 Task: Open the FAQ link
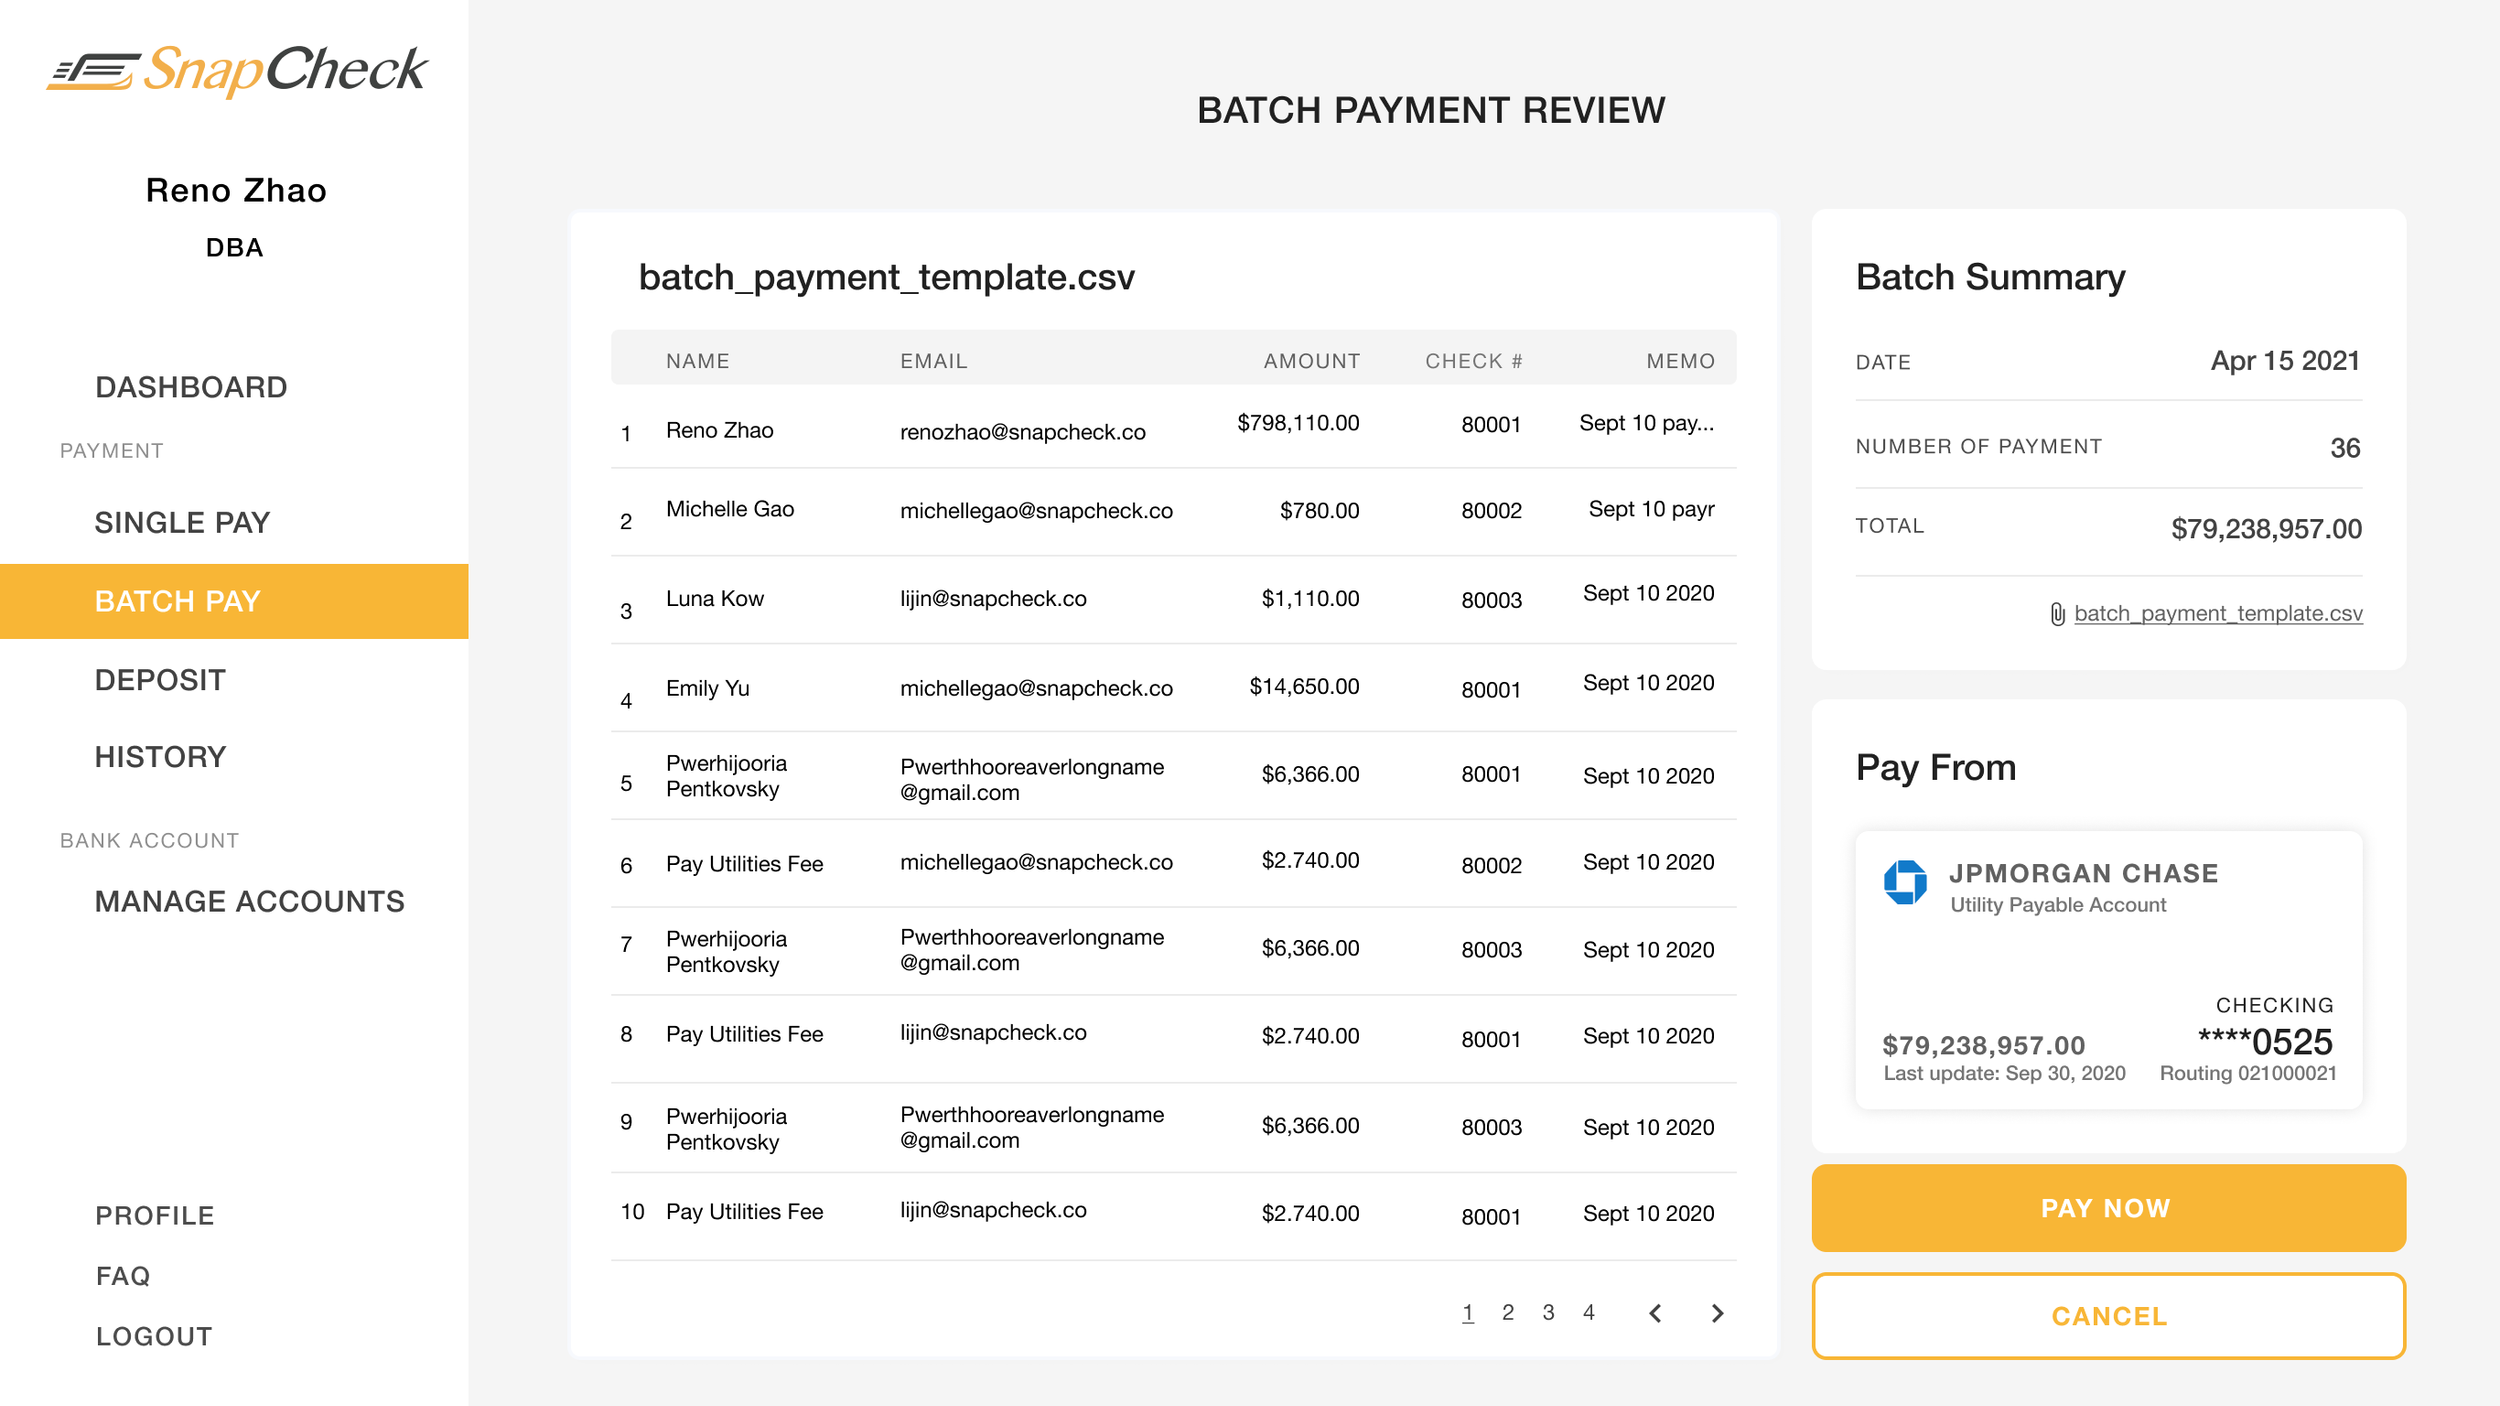[123, 1276]
